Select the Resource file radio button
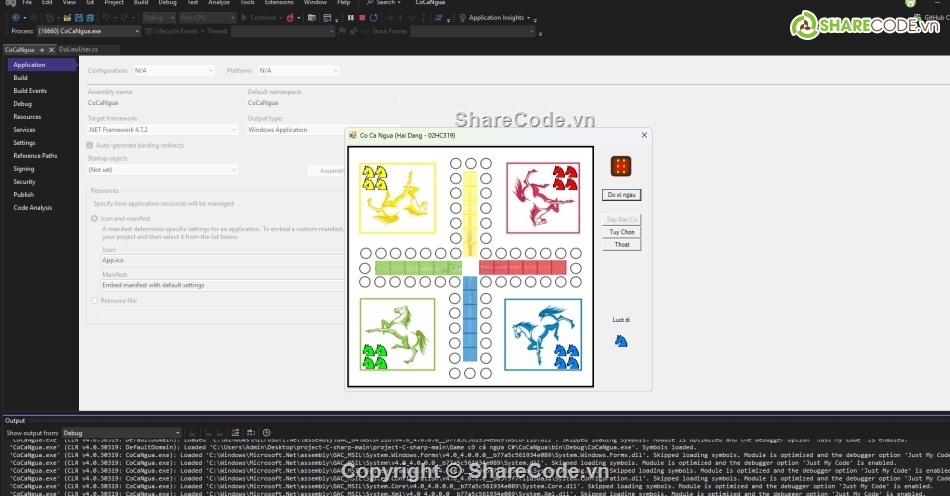Image resolution: width=950 pixels, height=496 pixels. pos(95,300)
